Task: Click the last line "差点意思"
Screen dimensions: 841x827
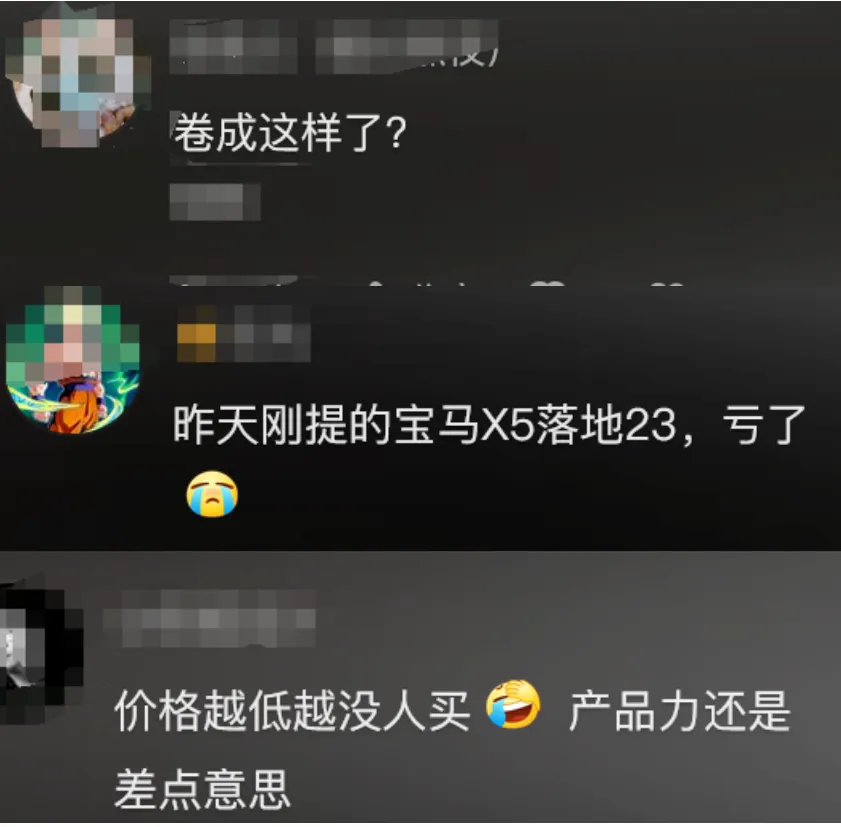Action: (x=203, y=789)
